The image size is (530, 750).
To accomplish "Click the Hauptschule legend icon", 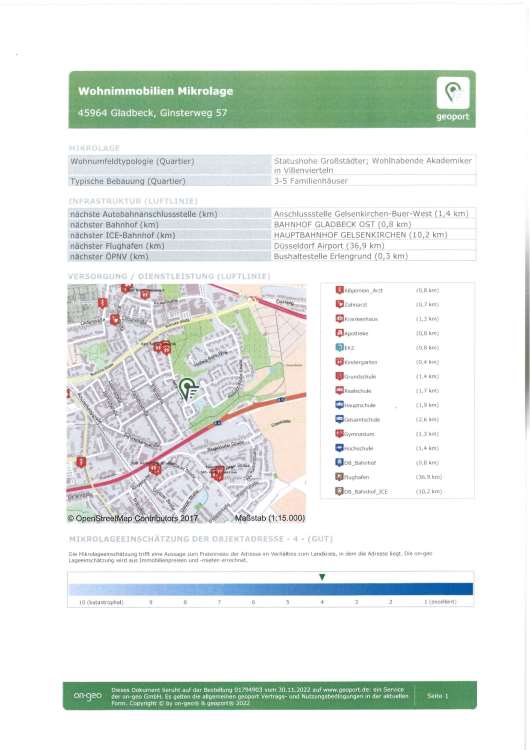I will tap(340, 405).
